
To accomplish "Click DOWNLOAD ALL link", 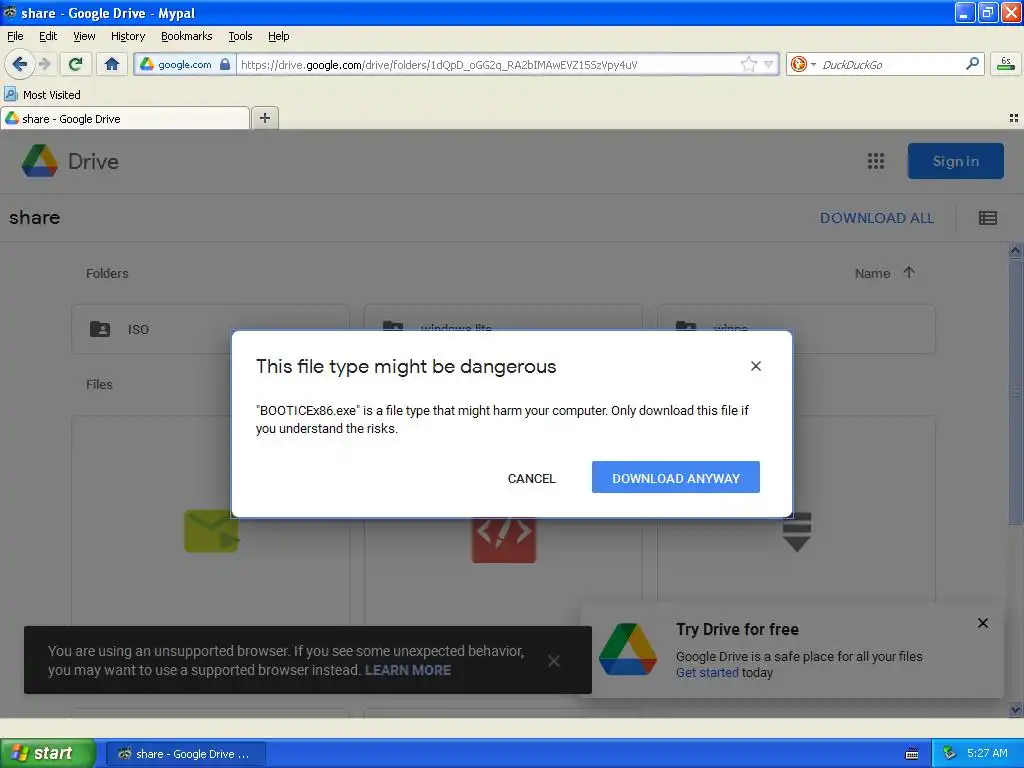I will click(876, 218).
